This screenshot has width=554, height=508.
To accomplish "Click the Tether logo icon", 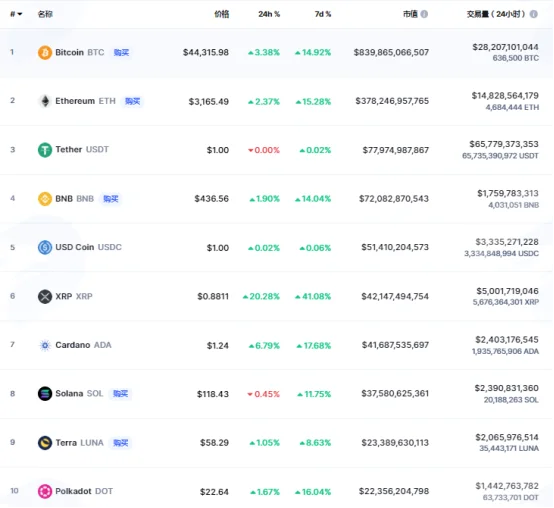I will pos(45,150).
